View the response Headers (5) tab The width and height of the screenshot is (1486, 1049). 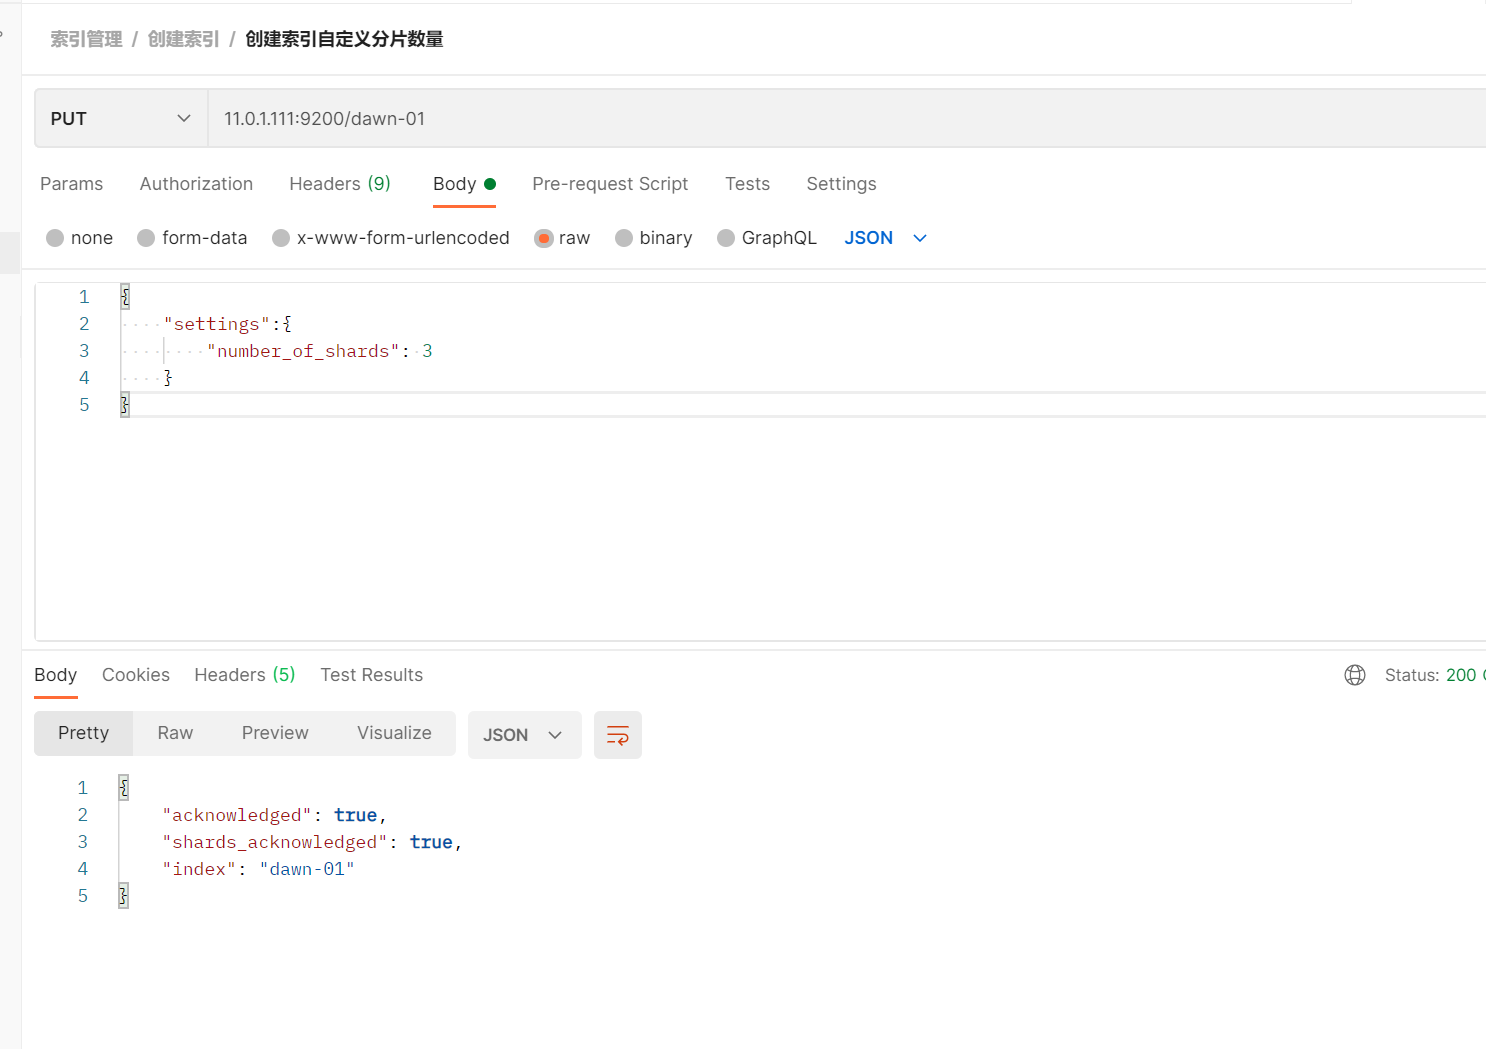[x=245, y=675]
